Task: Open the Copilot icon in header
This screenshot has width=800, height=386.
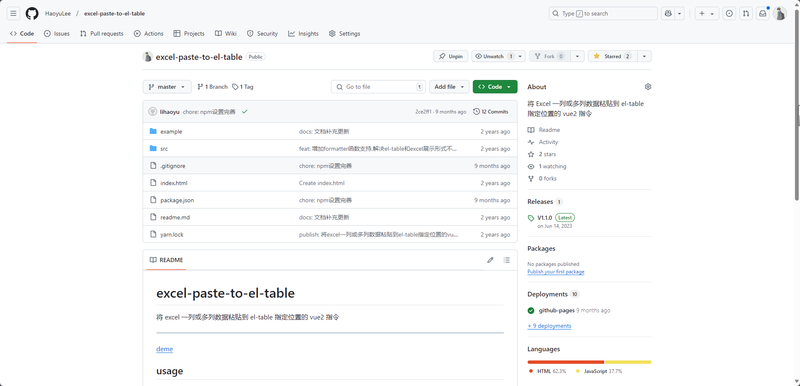Action: [x=668, y=14]
